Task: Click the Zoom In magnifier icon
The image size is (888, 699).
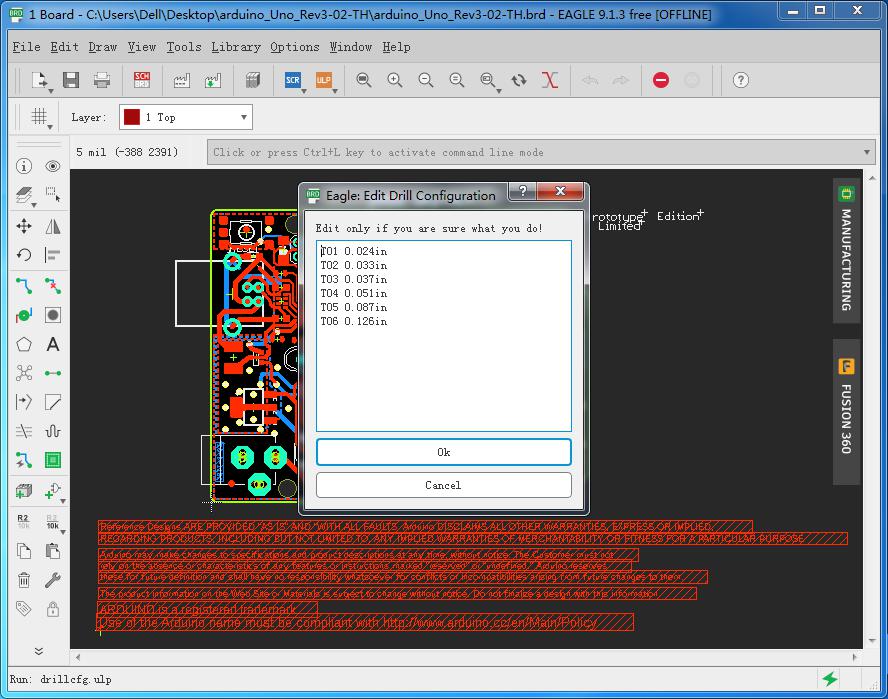Action: click(395, 80)
